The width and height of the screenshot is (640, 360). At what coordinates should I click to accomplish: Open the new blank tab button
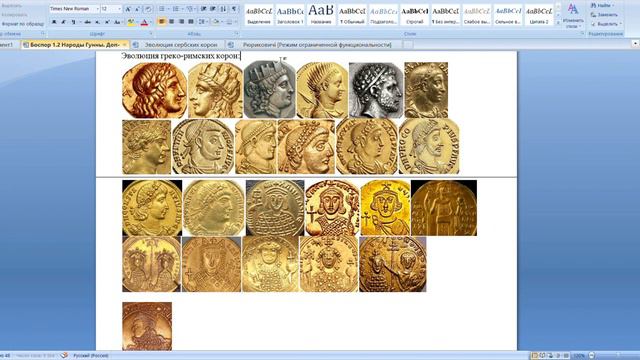pos(408,45)
